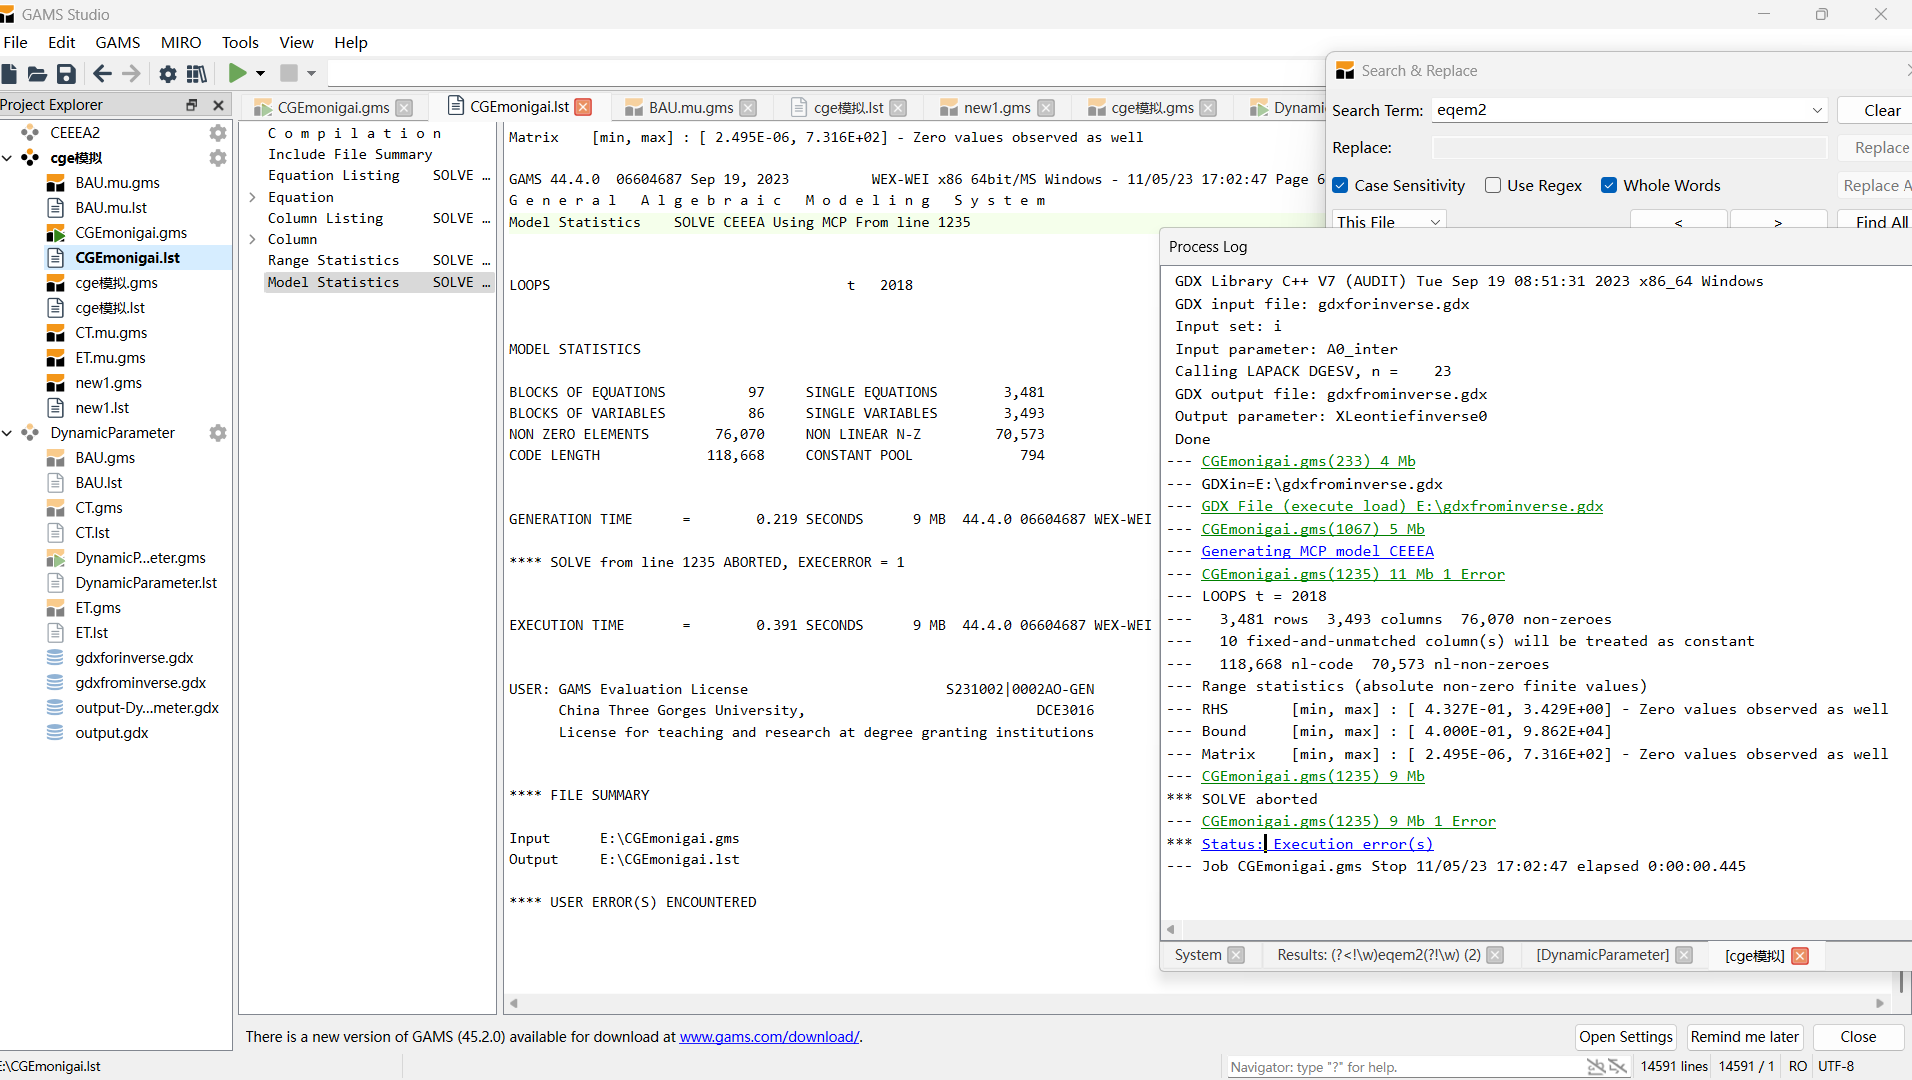Viewport: 1912px width, 1080px height.
Task: Float the Project Explorer panel
Action: tap(192, 105)
